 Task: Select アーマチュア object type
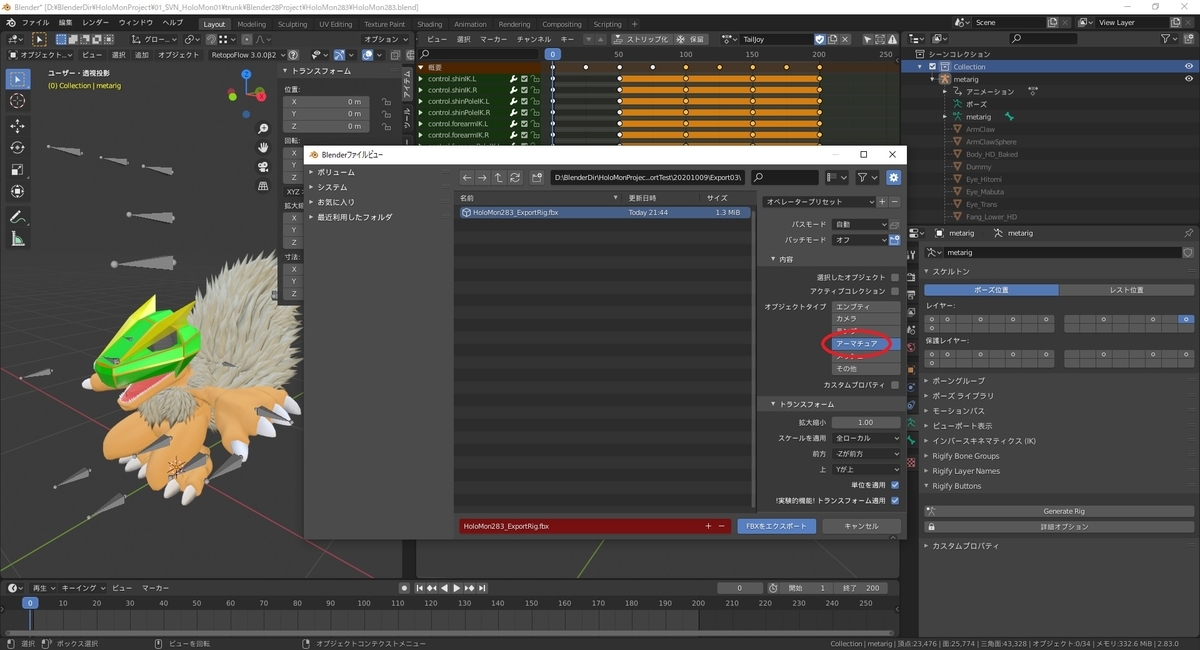[x=866, y=343]
